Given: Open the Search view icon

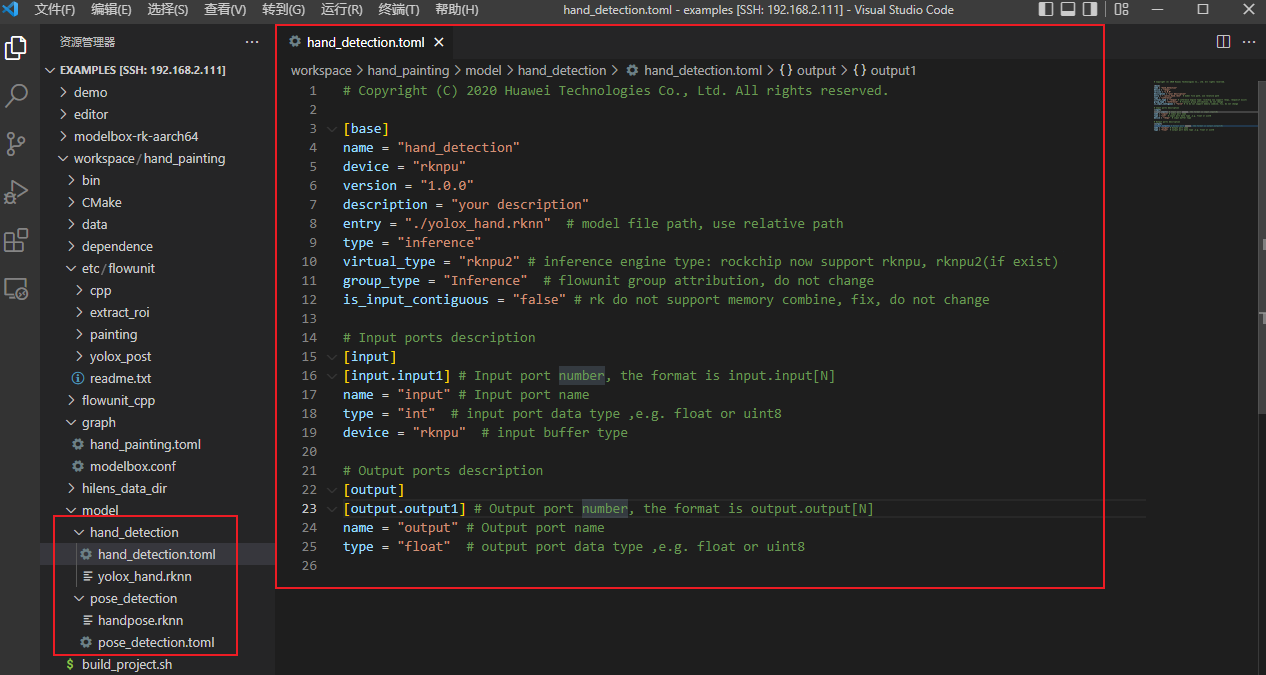Looking at the screenshot, I should pos(16,95).
